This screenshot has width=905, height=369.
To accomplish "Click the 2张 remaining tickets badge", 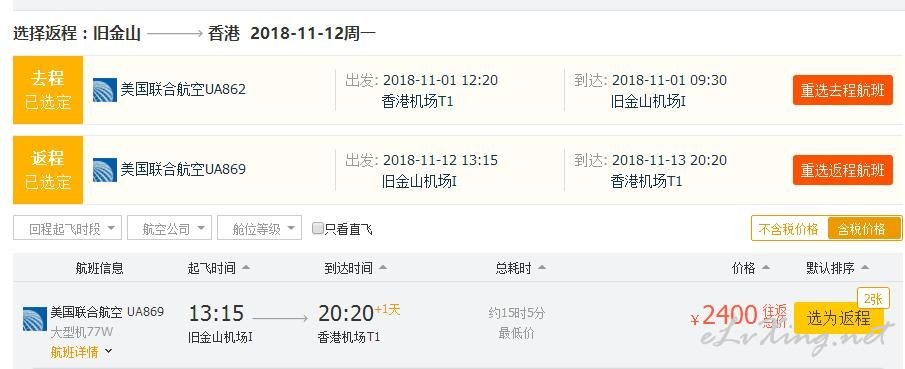I will 873,299.
